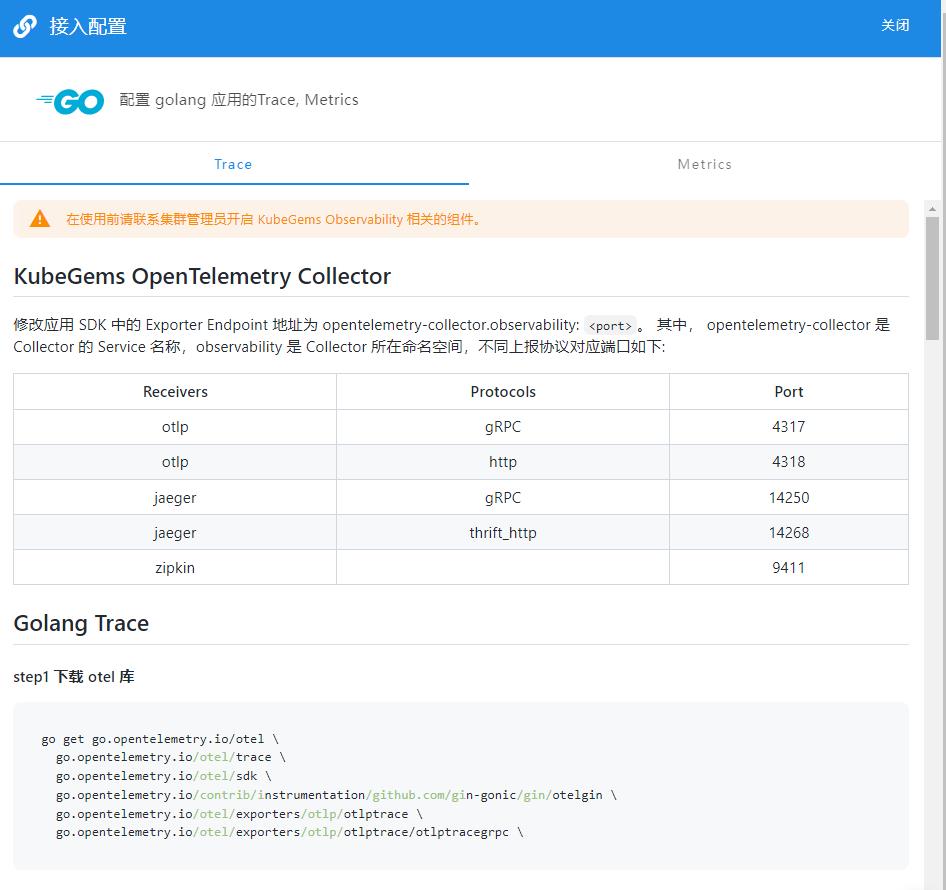Click the Protocols column header
The image size is (946, 890).
(x=503, y=392)
